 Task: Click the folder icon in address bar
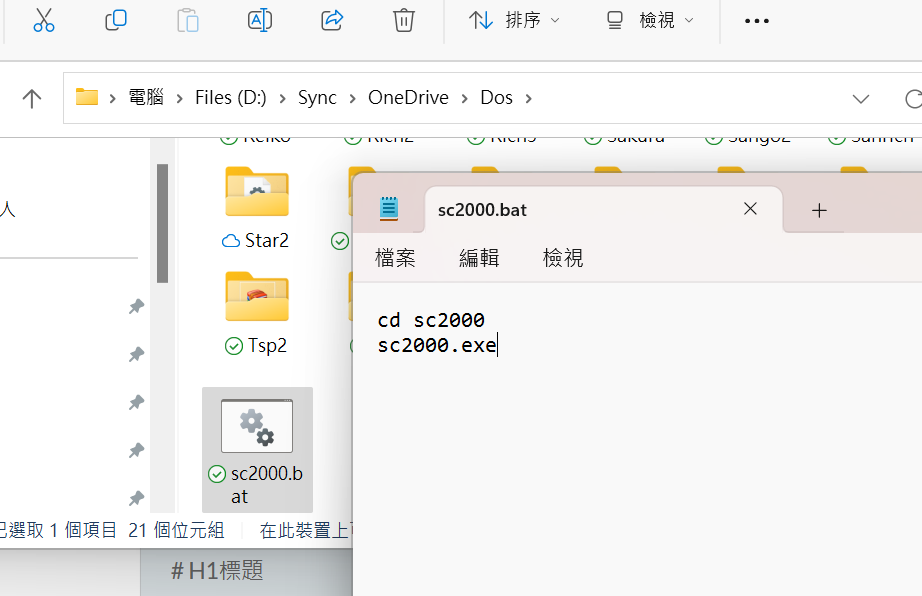[x=87, y=97]
